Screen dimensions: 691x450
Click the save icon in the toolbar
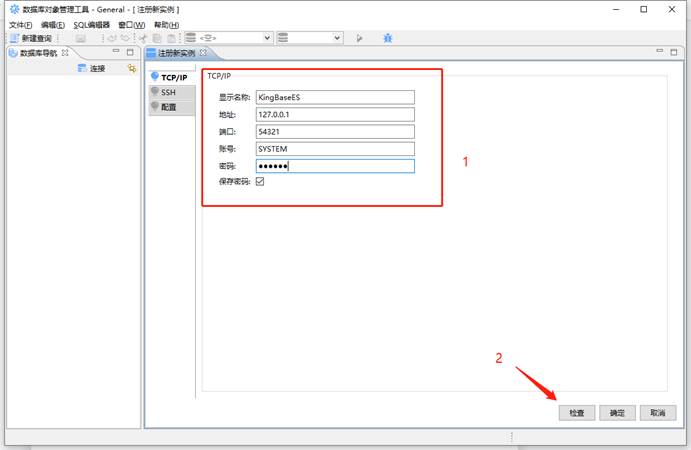(80, 38)
